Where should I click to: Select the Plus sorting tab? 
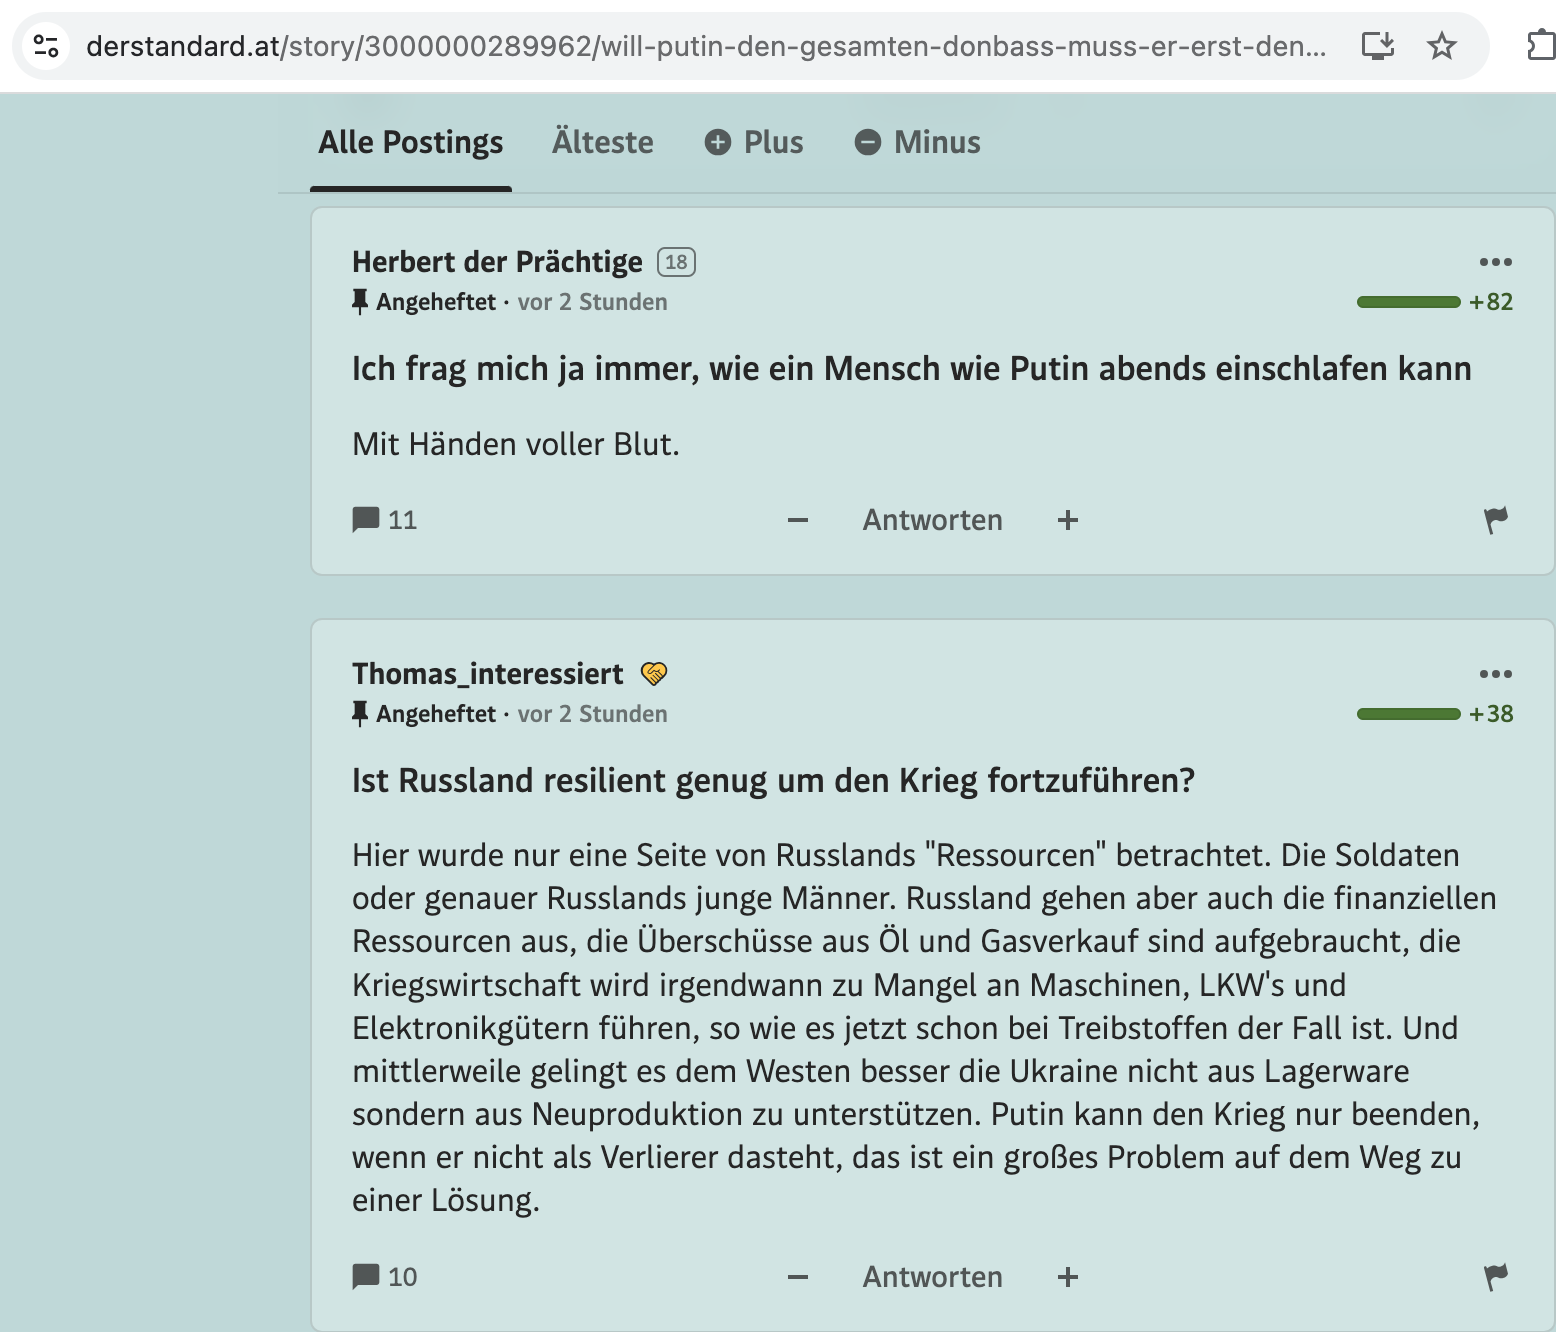point(754,143)
